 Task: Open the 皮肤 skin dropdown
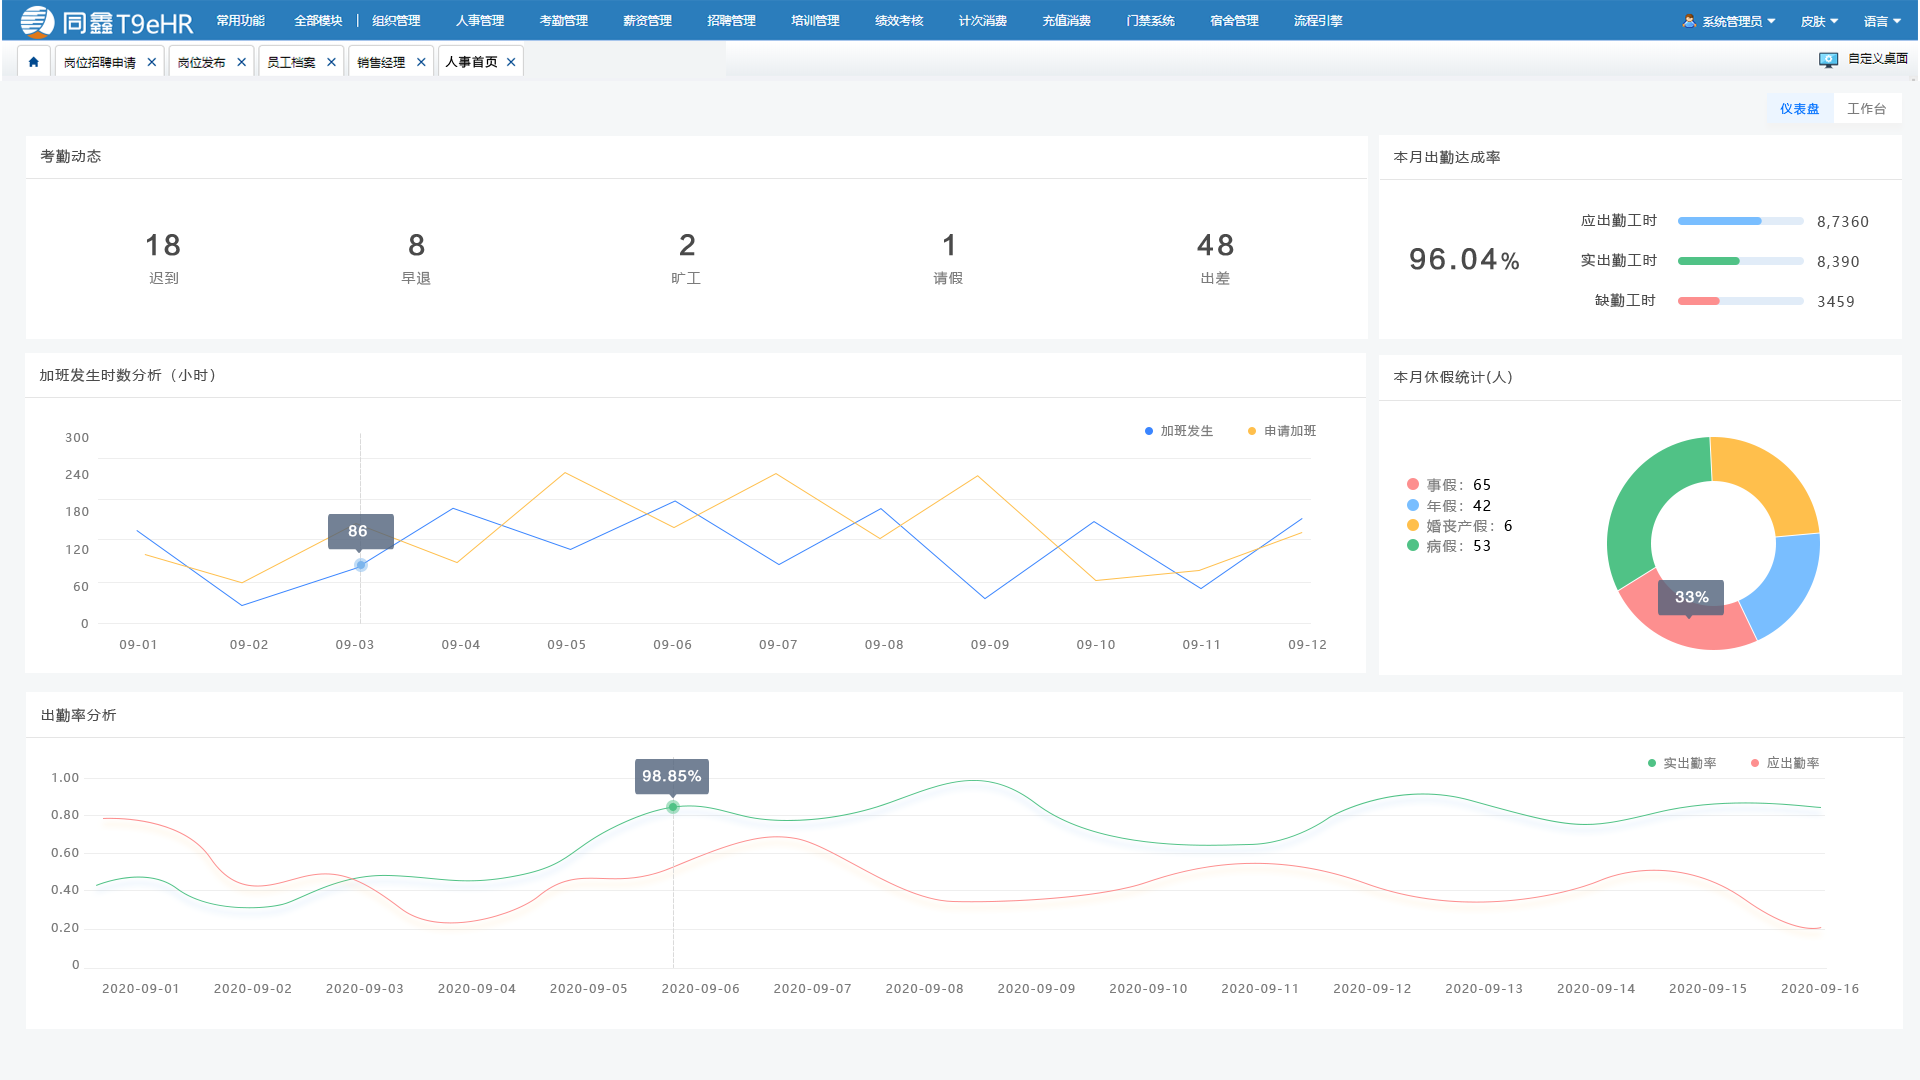coord(1819,21)
